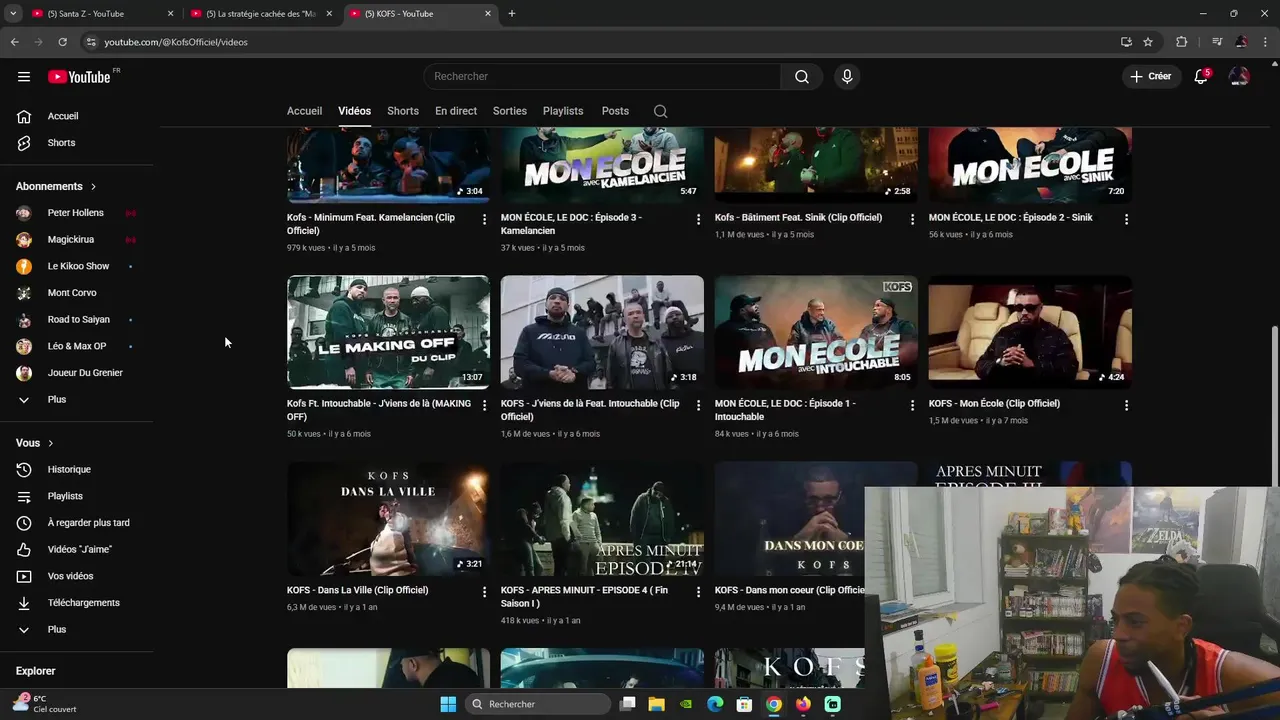Reload the page in browser
The image size is (1280, 720).
(62, 42)
